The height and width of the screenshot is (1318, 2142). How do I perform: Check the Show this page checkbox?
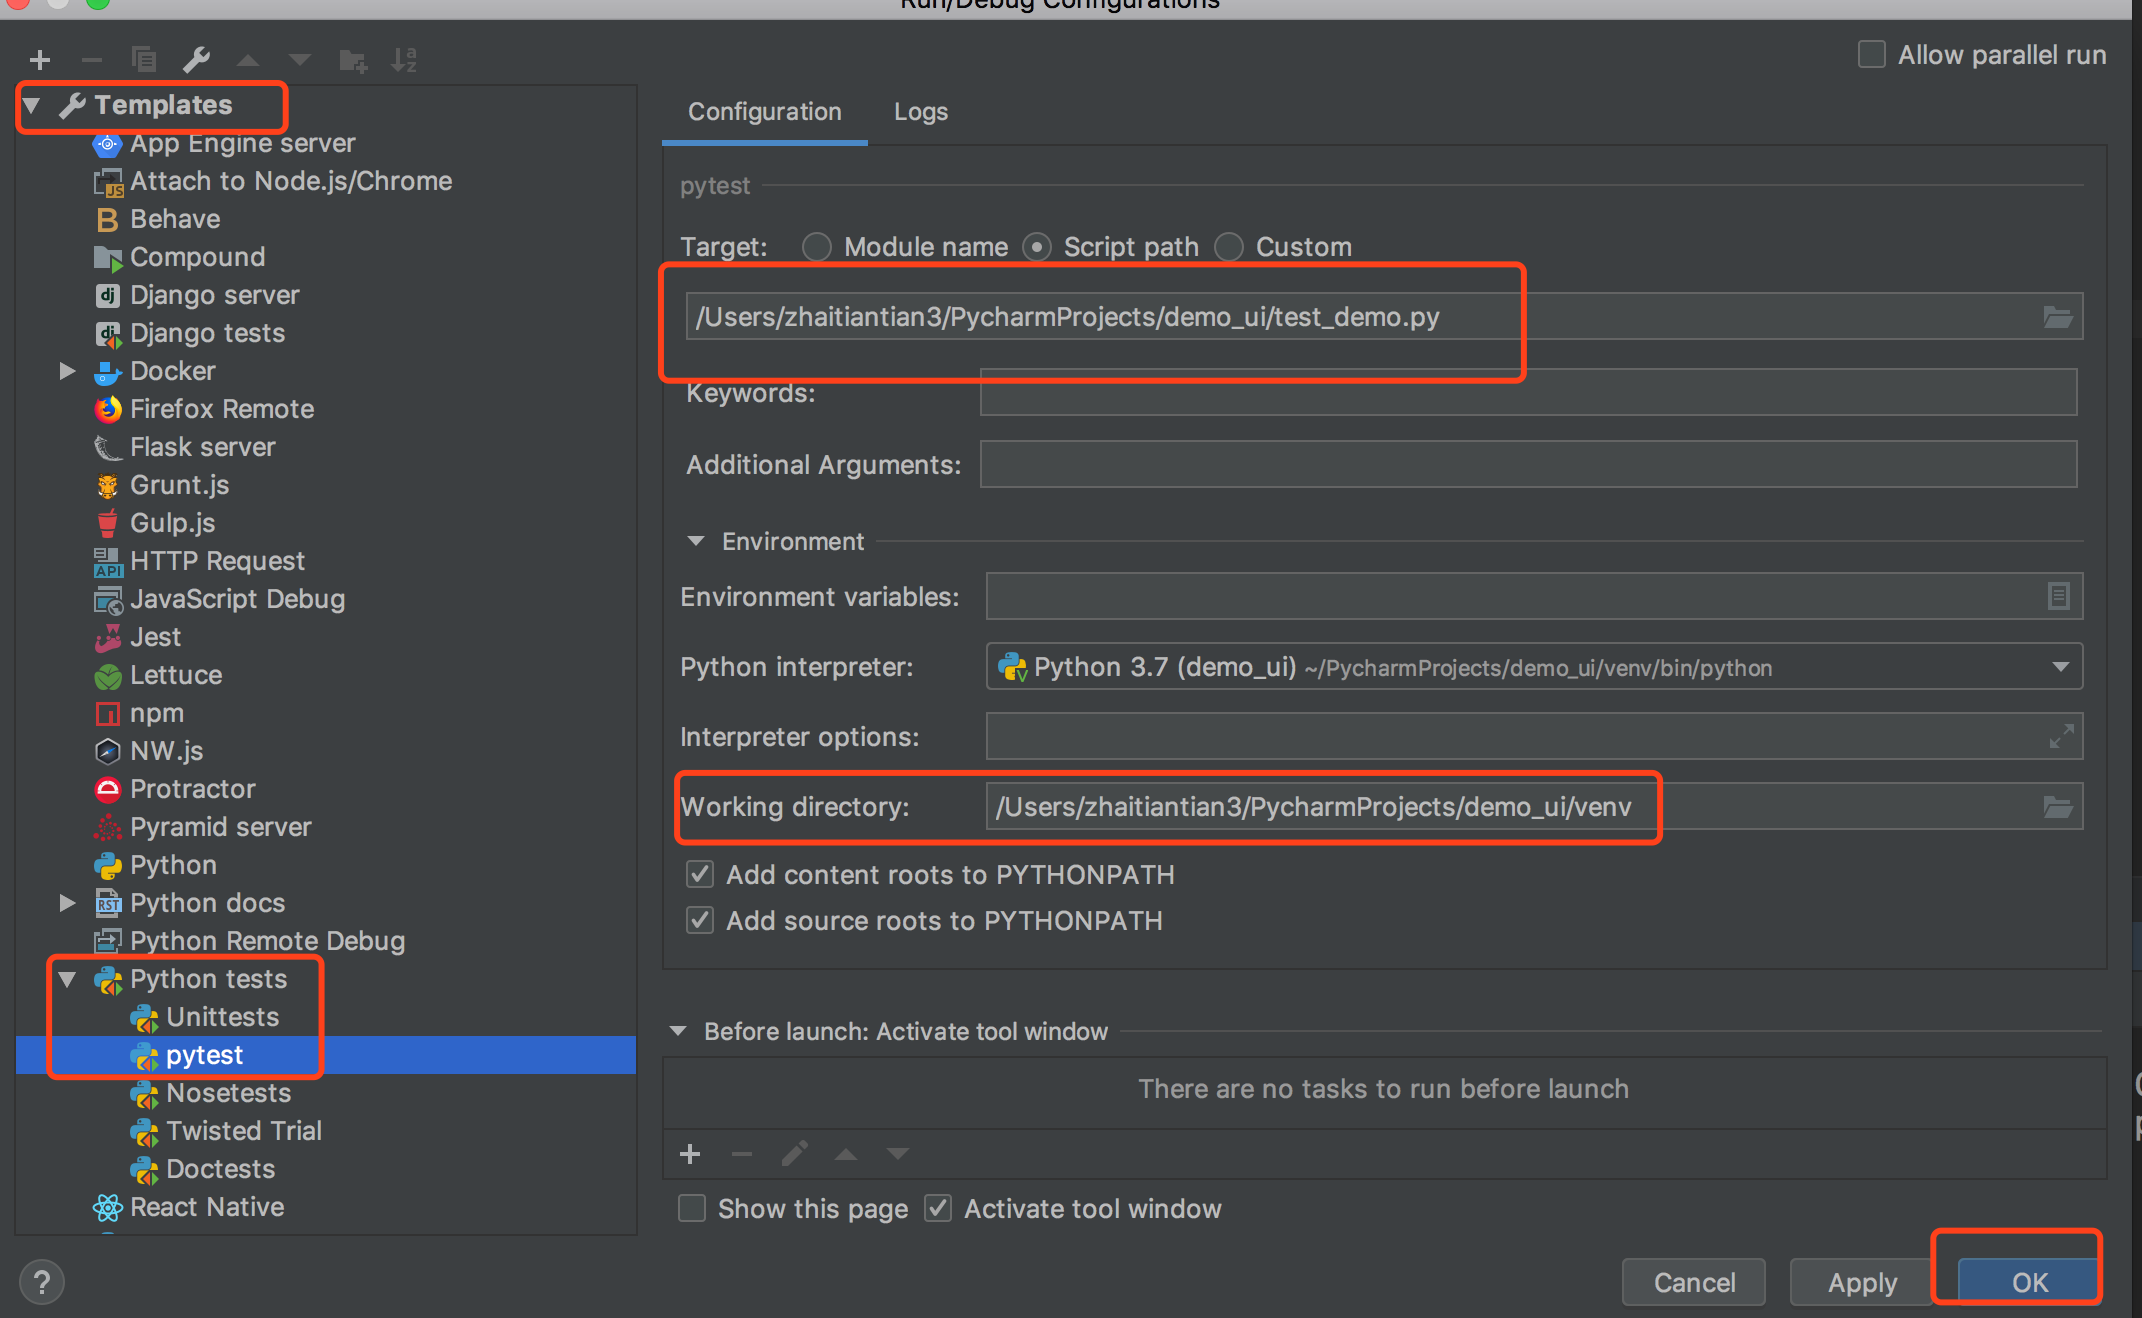pos(692,1209)
